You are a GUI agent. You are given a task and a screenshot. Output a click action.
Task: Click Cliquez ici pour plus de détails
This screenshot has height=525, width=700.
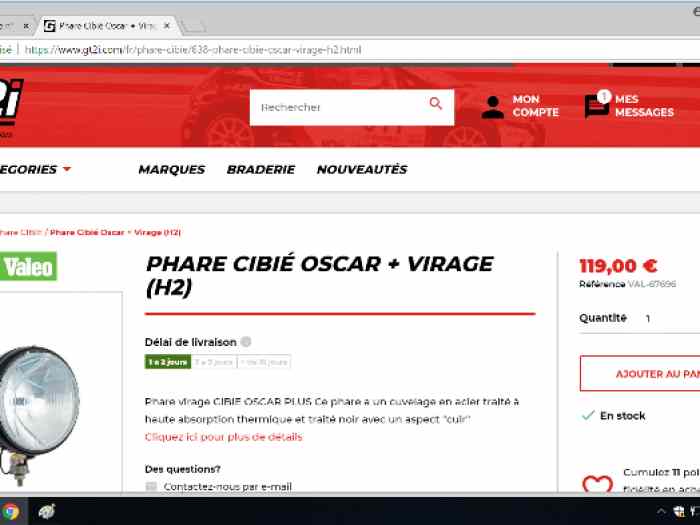(x=224, y=437)
